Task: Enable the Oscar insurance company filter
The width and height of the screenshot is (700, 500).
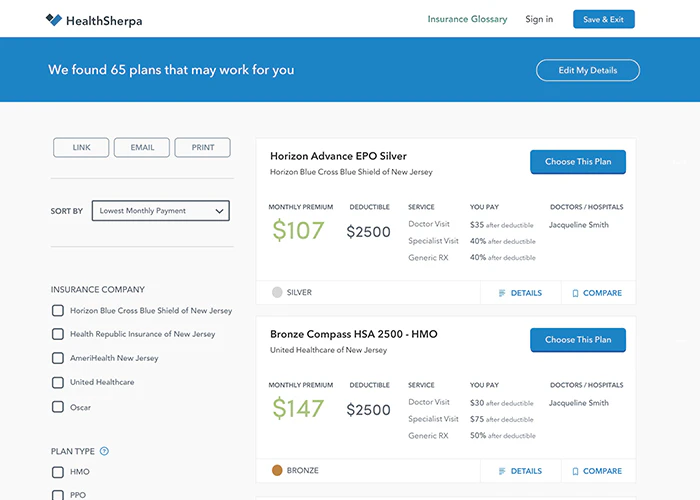Action: pos(58,407)
